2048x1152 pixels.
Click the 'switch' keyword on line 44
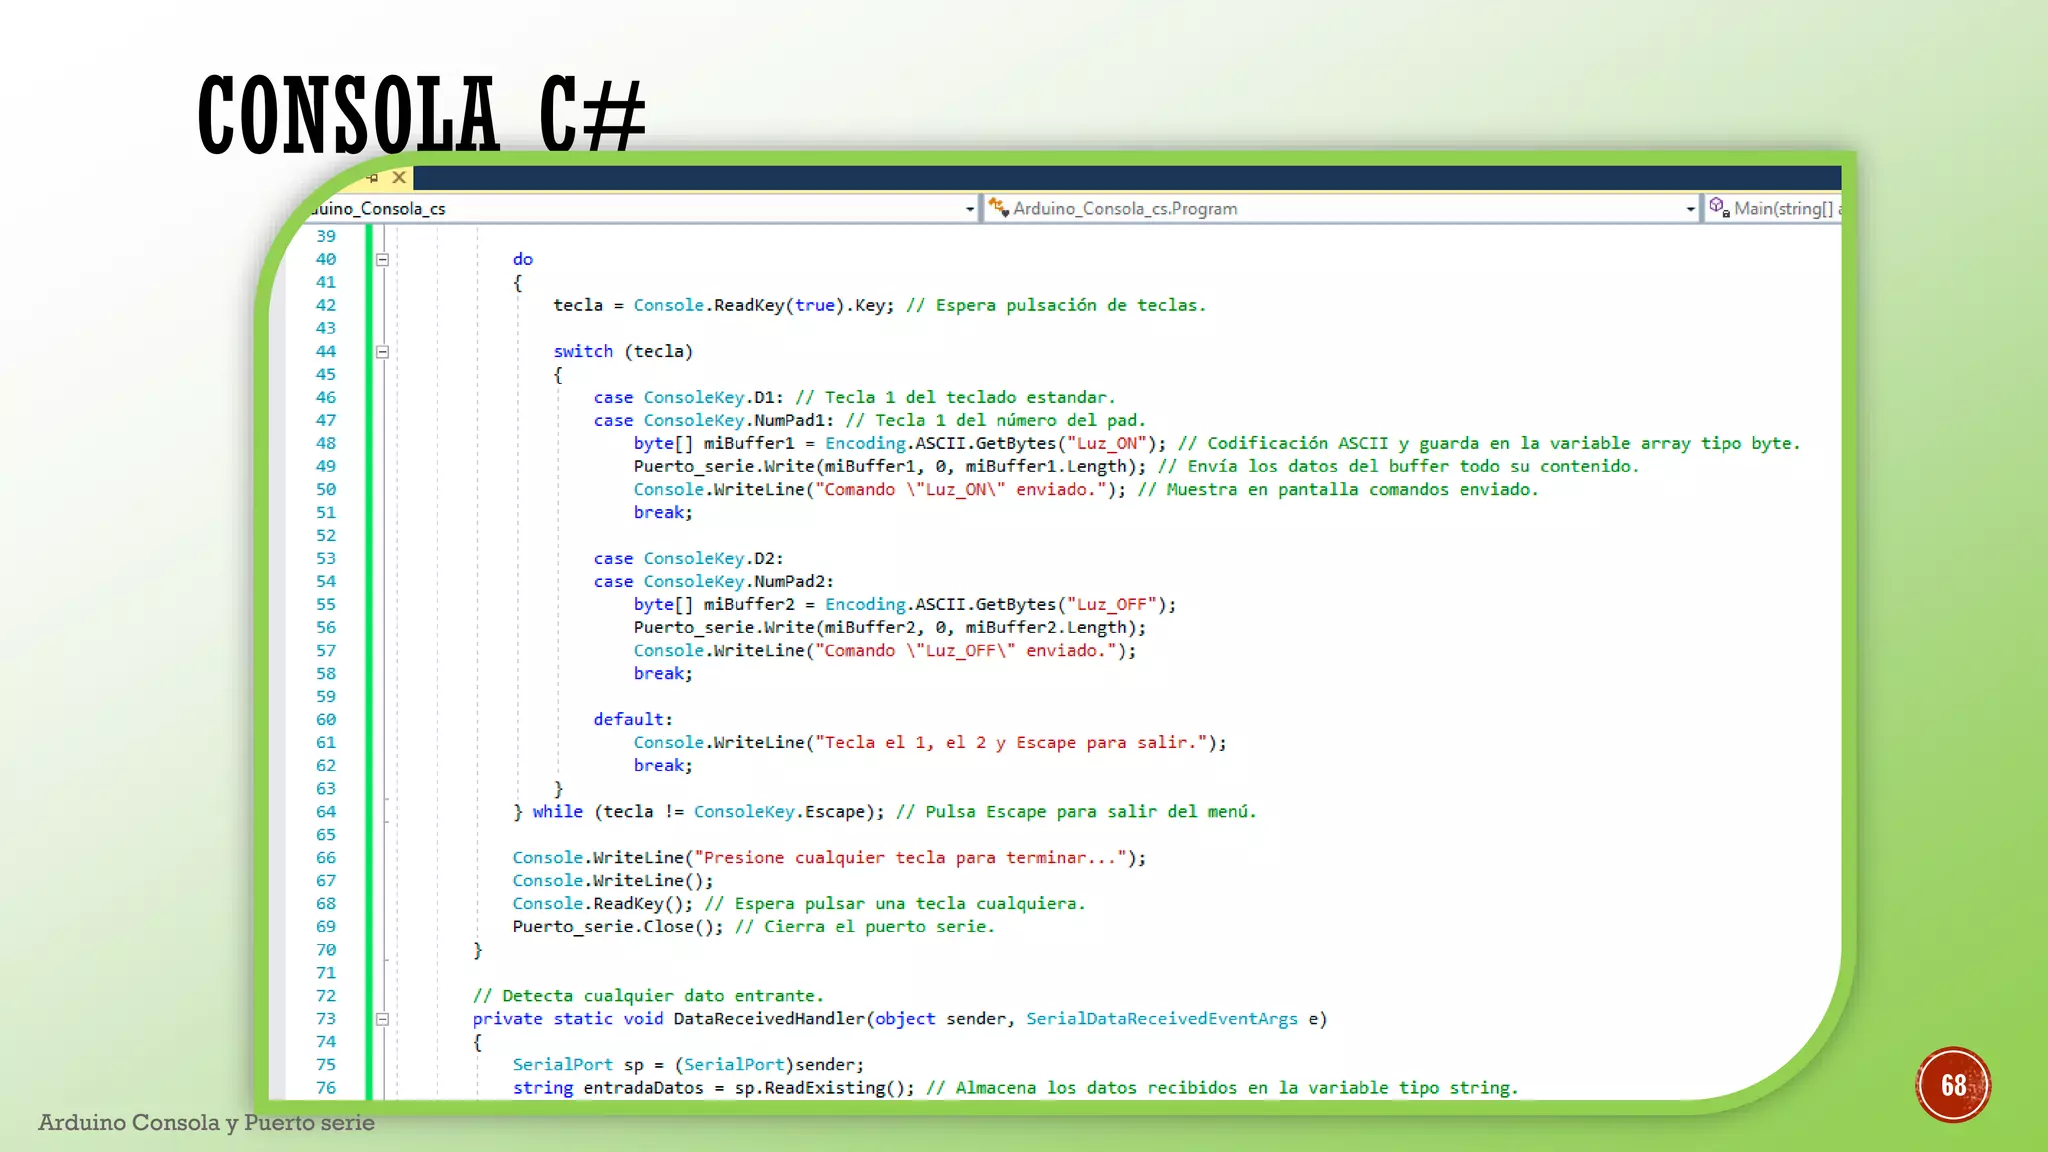pos(583,351)
